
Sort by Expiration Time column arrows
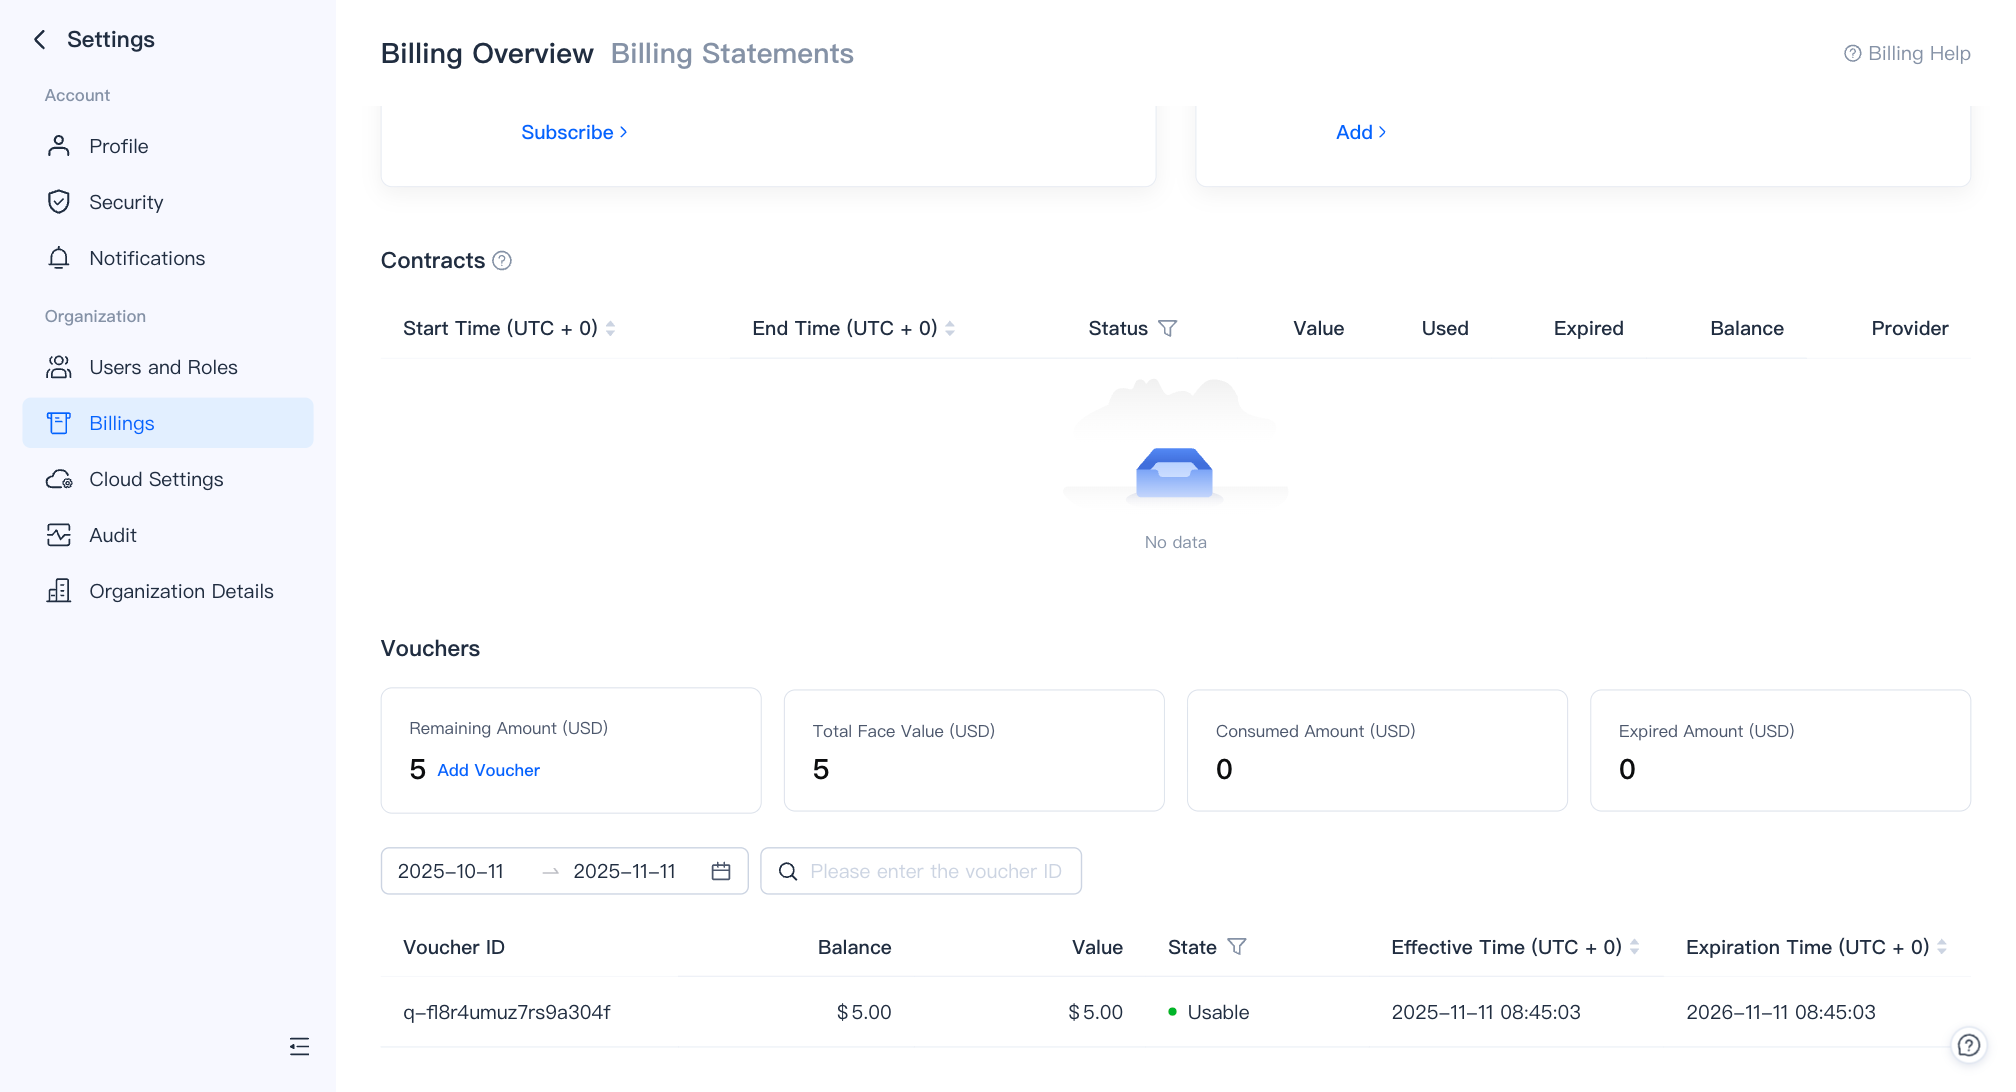click(1941, 946)
